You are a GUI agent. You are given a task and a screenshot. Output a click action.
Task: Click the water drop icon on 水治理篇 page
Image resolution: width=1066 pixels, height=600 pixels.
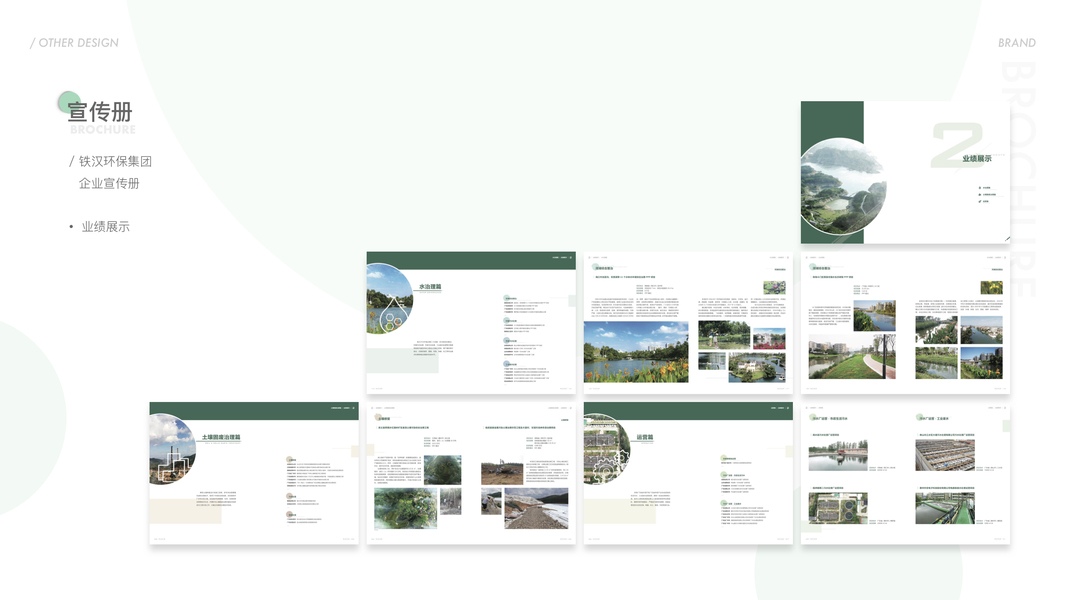point(392,315)
